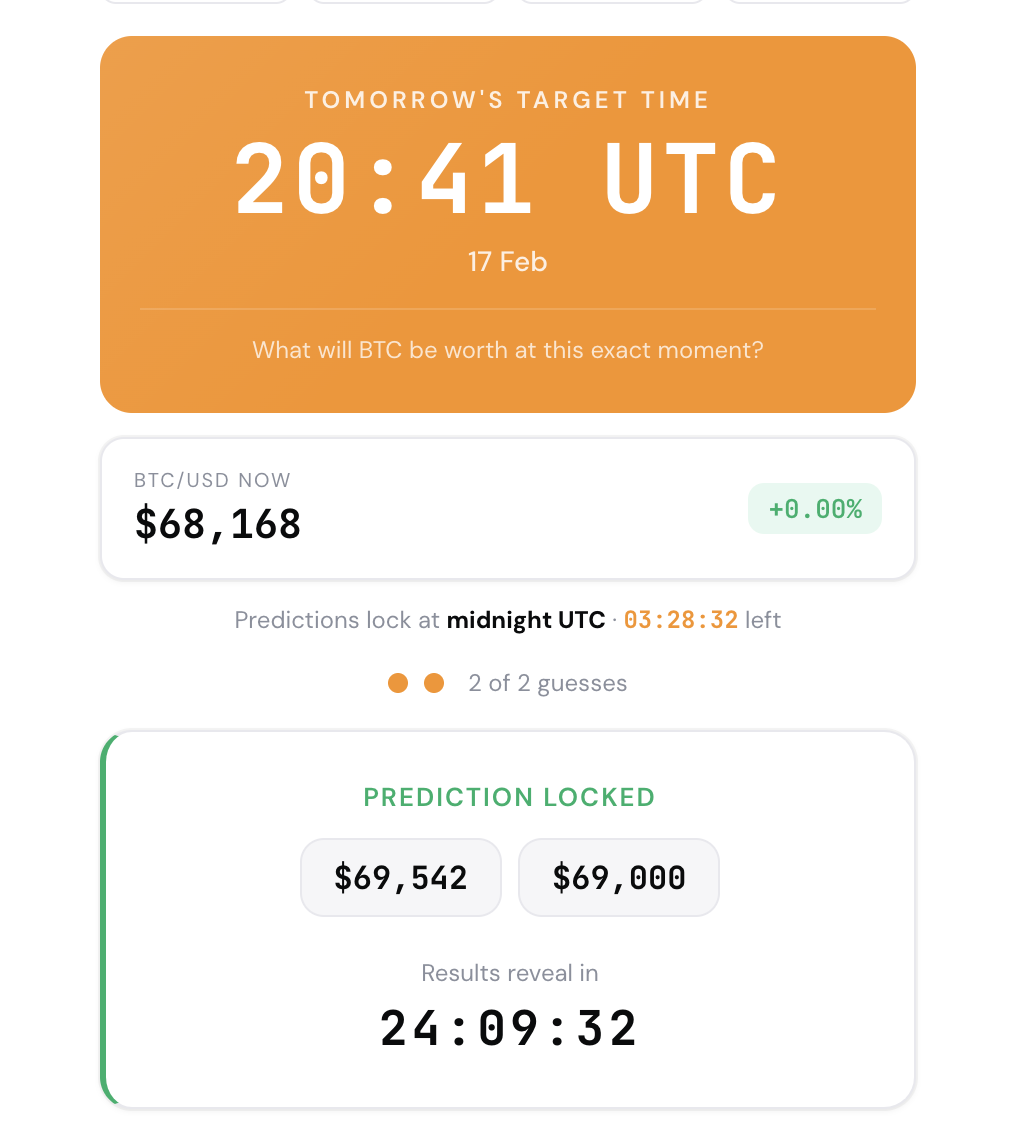Select the rightmost card at the top edge
Screen dimensions: 1024x1132
818,2
